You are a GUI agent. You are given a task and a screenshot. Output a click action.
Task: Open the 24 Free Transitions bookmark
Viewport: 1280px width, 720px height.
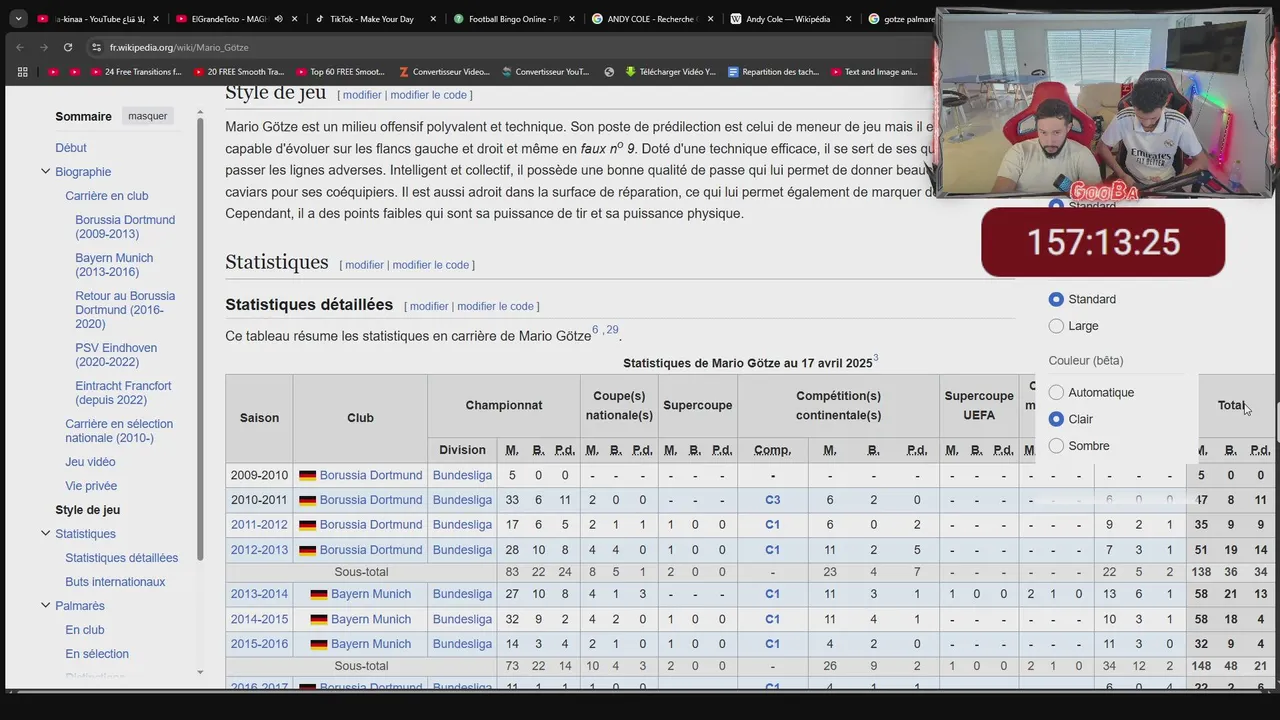coord(137,72)
